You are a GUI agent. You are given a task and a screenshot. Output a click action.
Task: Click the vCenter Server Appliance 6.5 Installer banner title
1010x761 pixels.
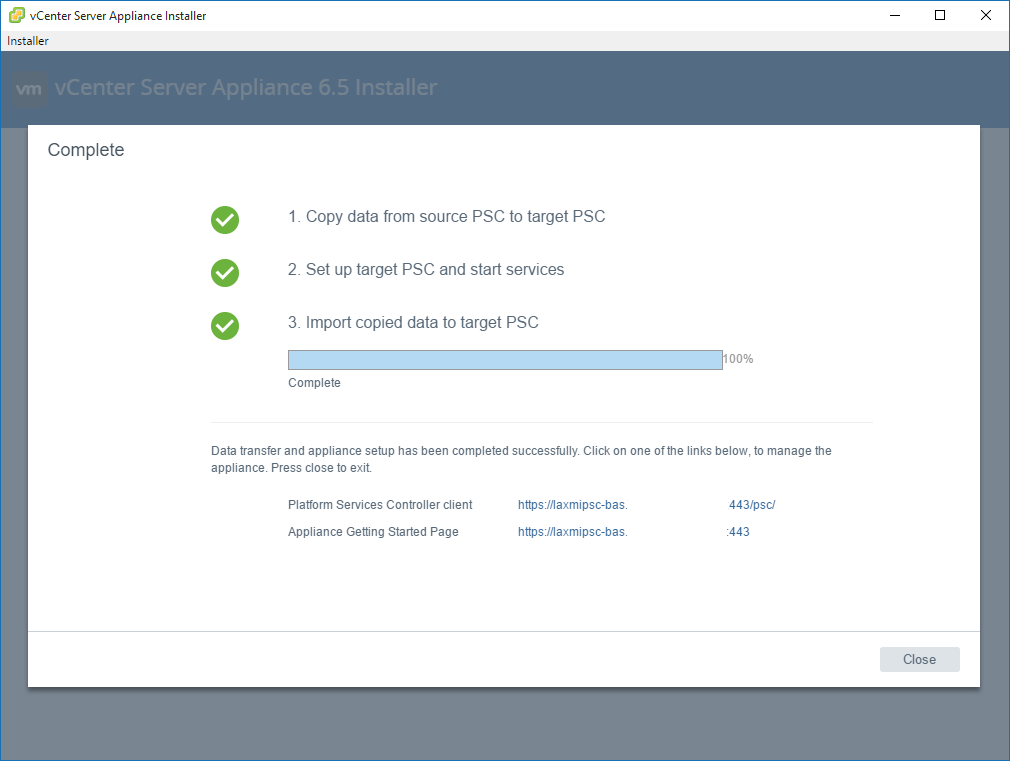(245, 88)
